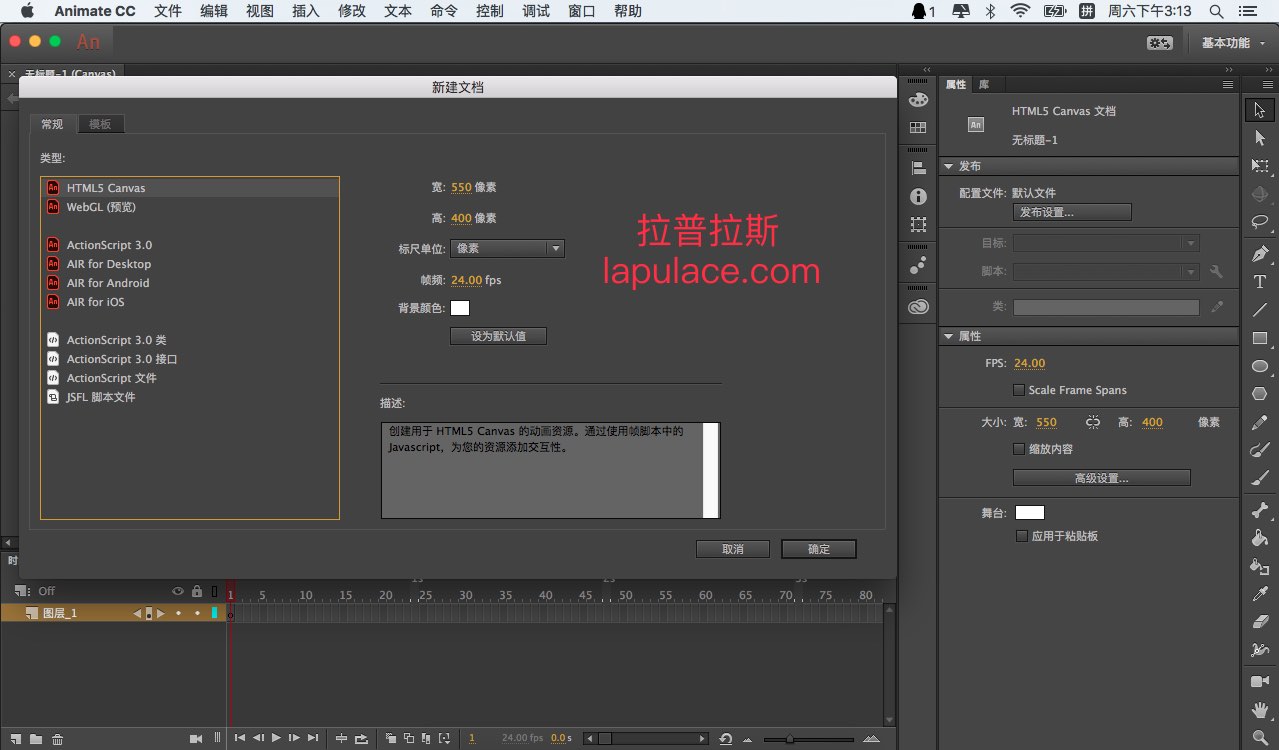Select the Text tool in toolbar
The image size is (1279, 750).
coord(1260,282)
